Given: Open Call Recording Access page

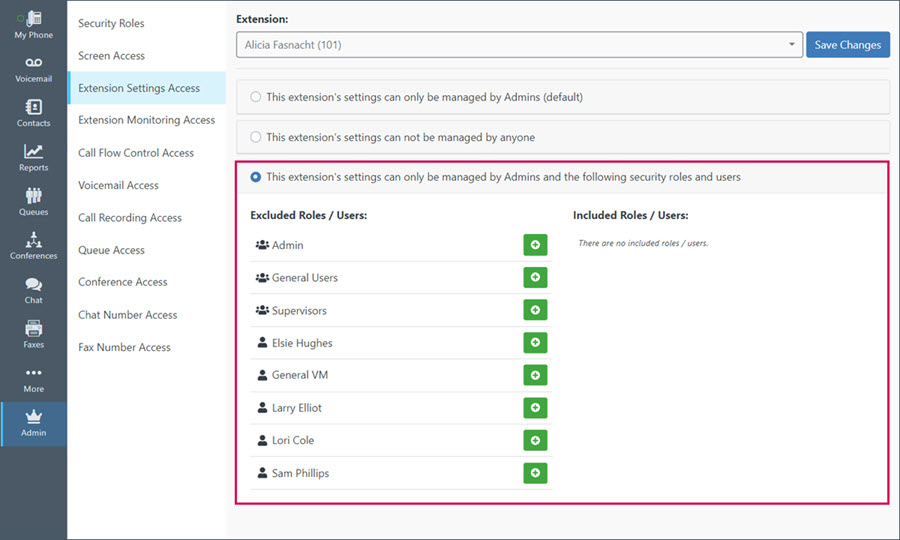Looking at the screenshot, I should tap(130, 217).
